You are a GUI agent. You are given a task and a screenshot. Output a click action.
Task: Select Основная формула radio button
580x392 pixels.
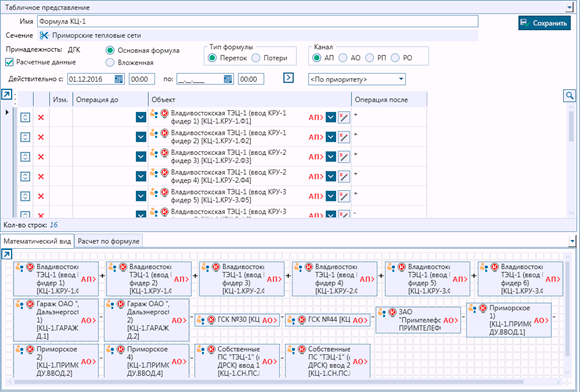[x=110, y=50]
